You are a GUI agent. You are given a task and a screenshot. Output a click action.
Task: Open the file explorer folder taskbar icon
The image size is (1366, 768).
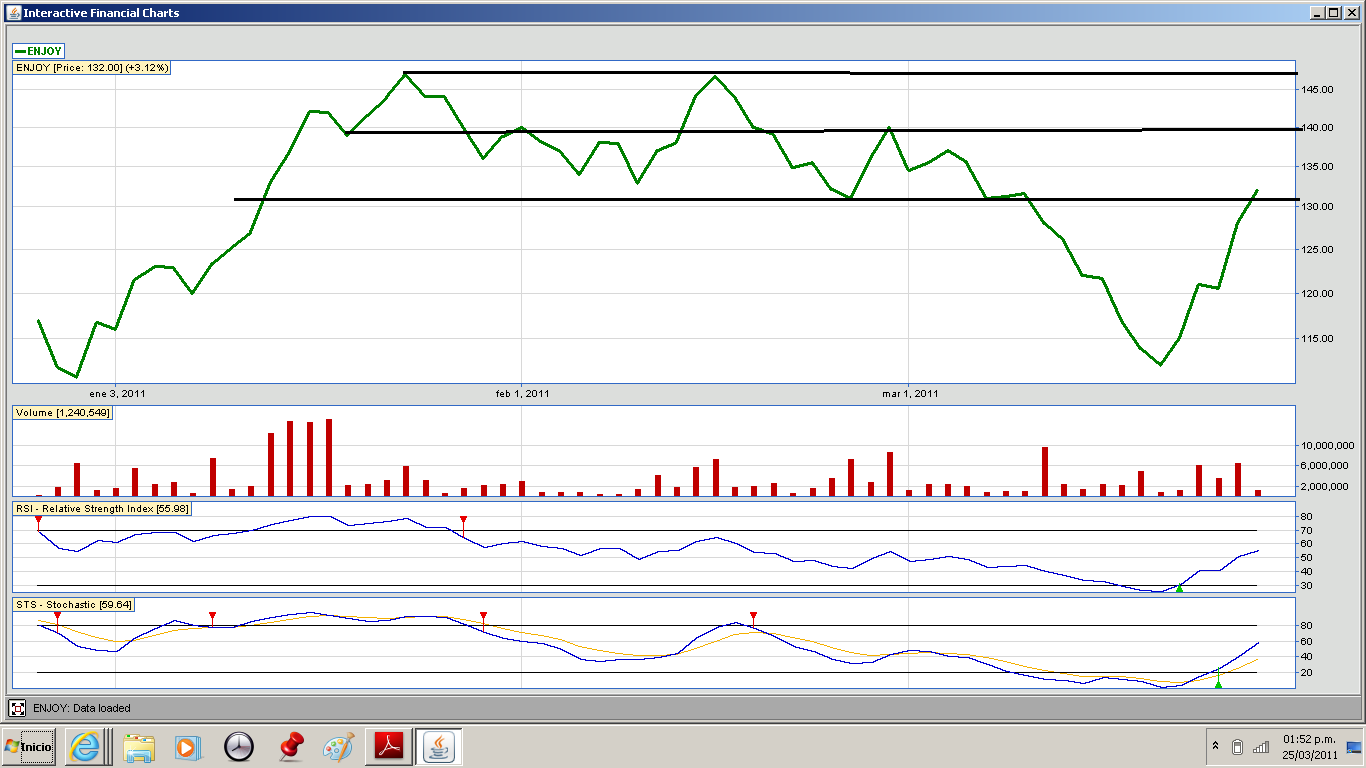tap(139, 747)
